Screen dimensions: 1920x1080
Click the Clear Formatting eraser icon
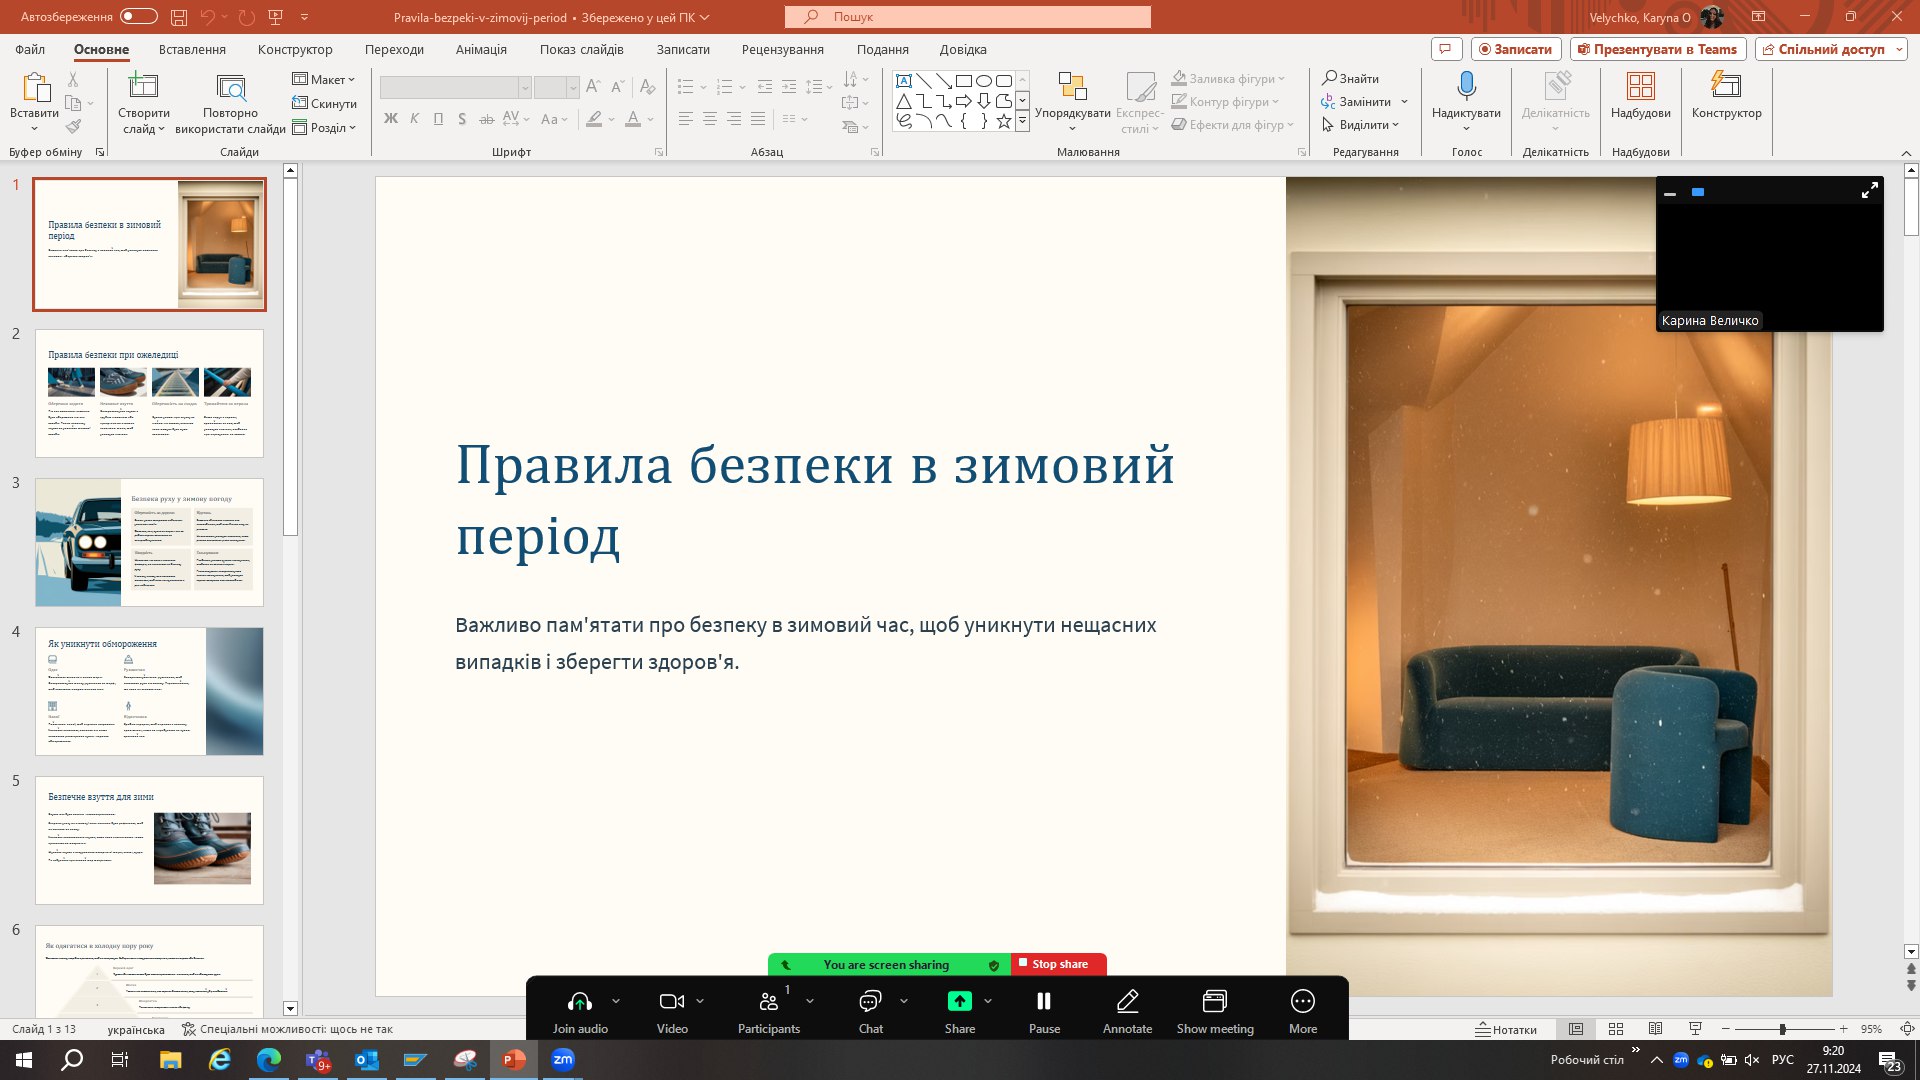[x=647, y=87]
